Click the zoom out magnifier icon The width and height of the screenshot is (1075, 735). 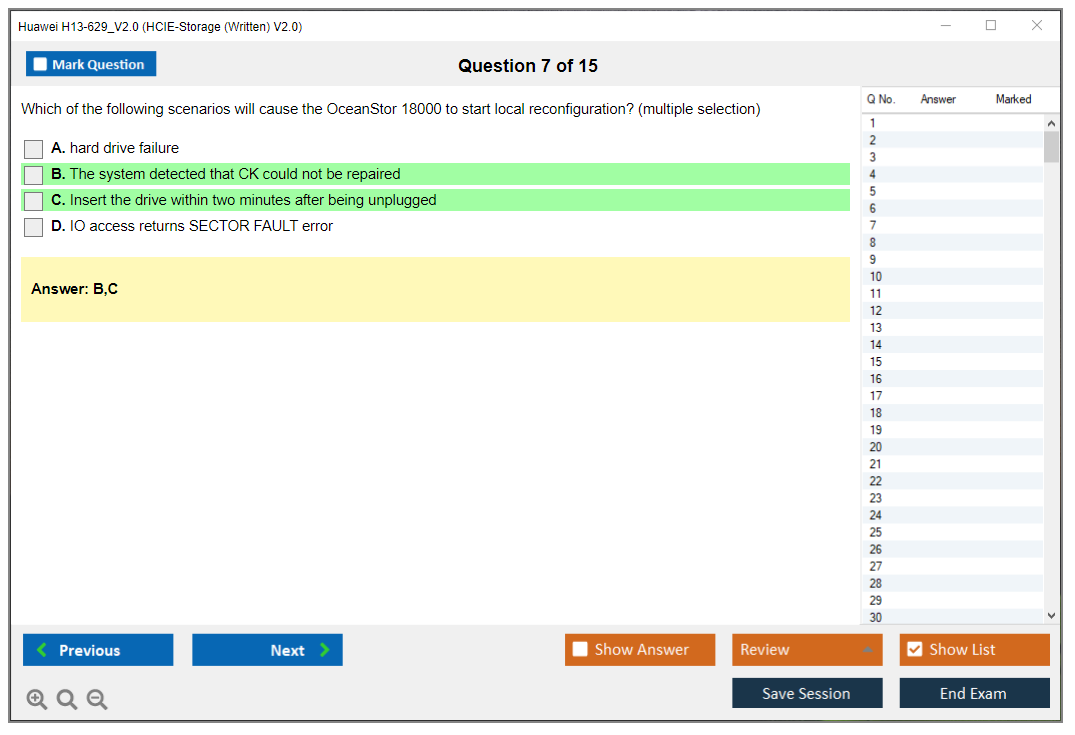(97, 700)
